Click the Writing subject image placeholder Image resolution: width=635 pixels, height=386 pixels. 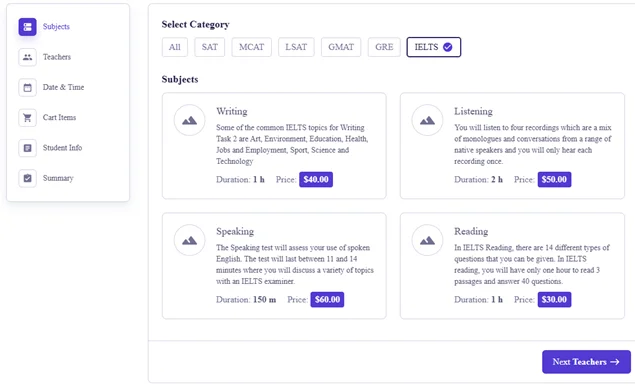[190, 120]
